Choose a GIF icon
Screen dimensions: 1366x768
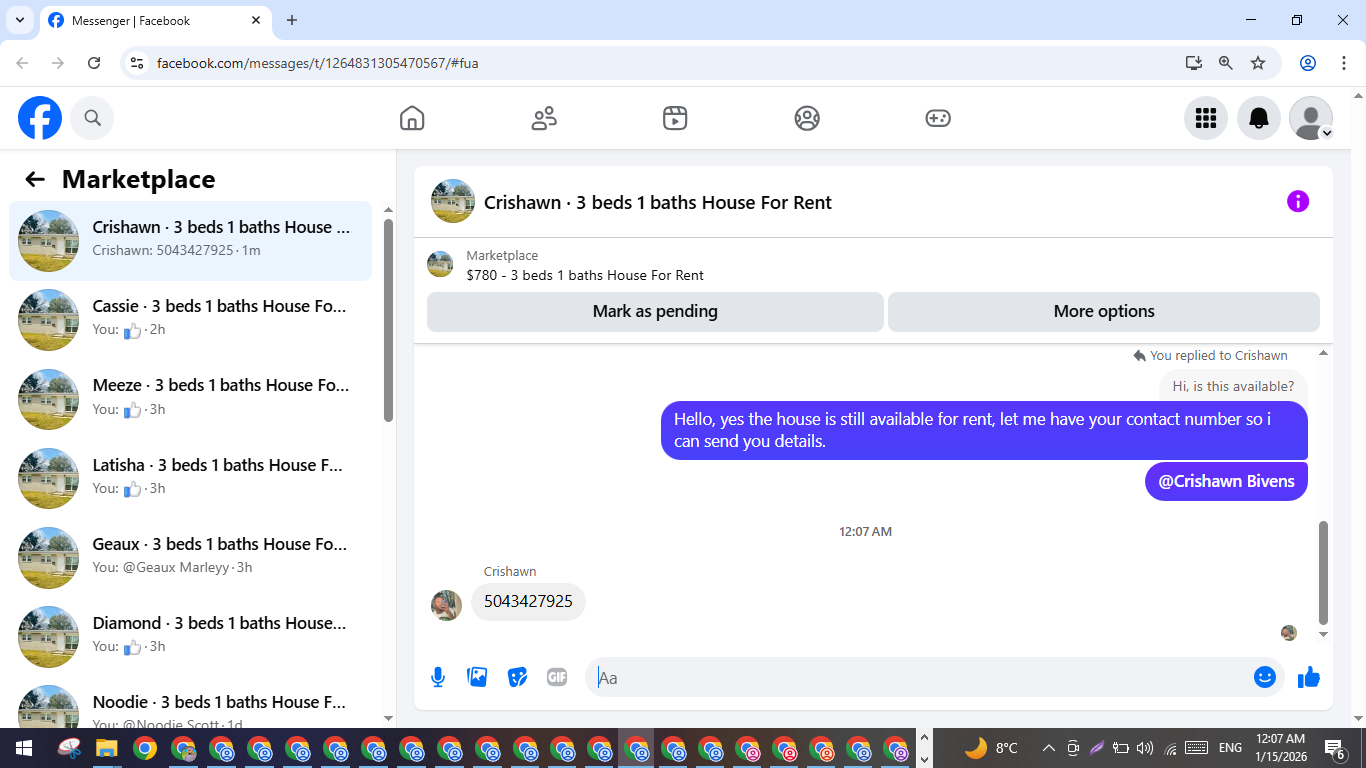point(557,677)
